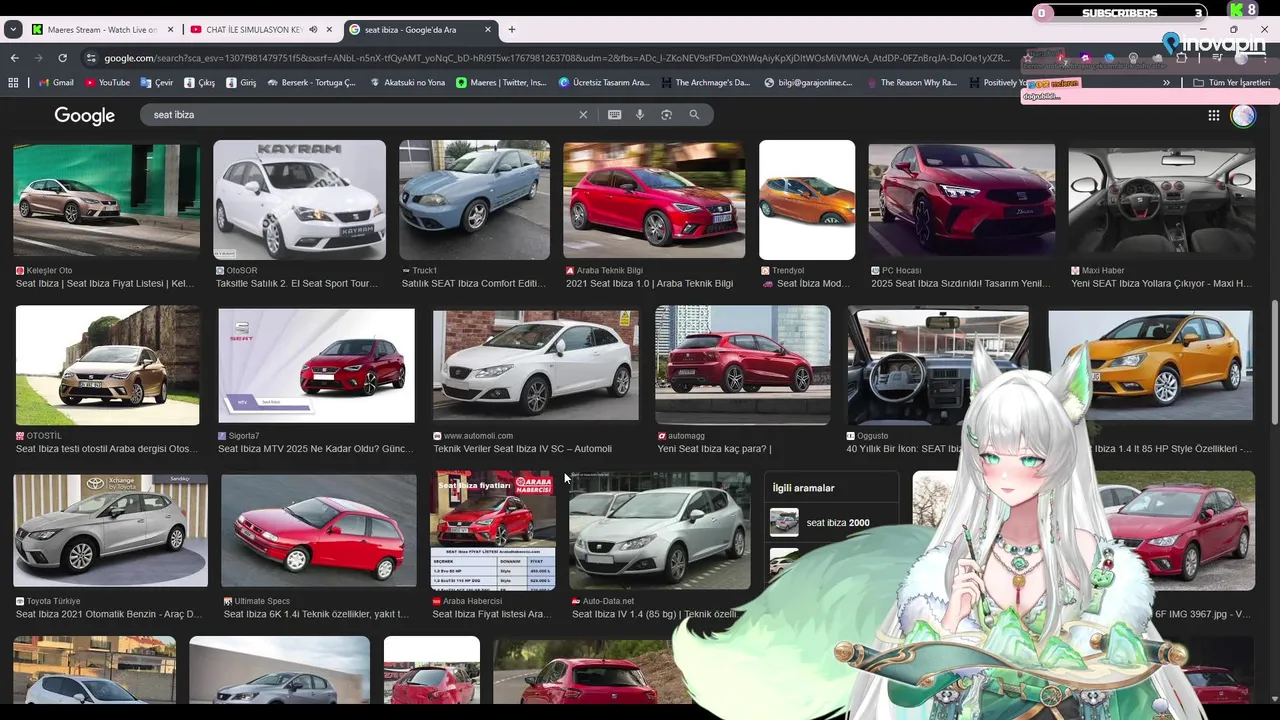Open the Maxi Haber interior image

1161,200
